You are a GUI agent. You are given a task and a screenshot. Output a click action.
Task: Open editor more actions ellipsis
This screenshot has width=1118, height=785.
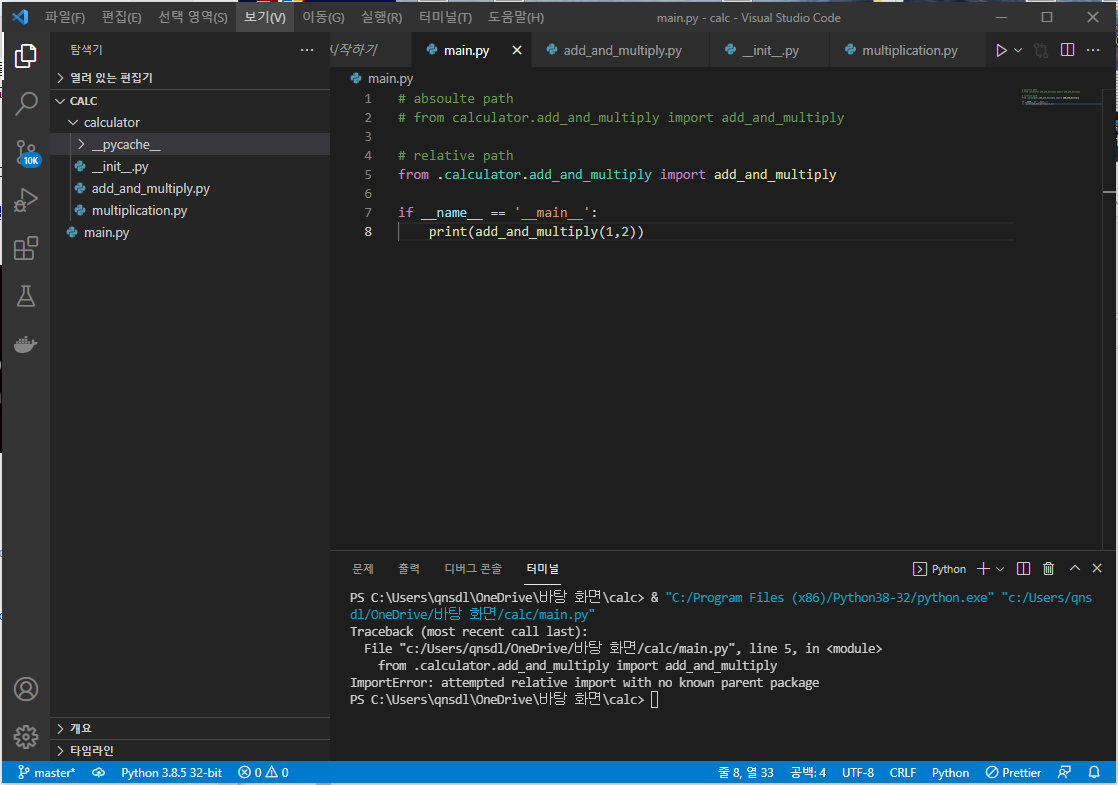point(1093,50)
